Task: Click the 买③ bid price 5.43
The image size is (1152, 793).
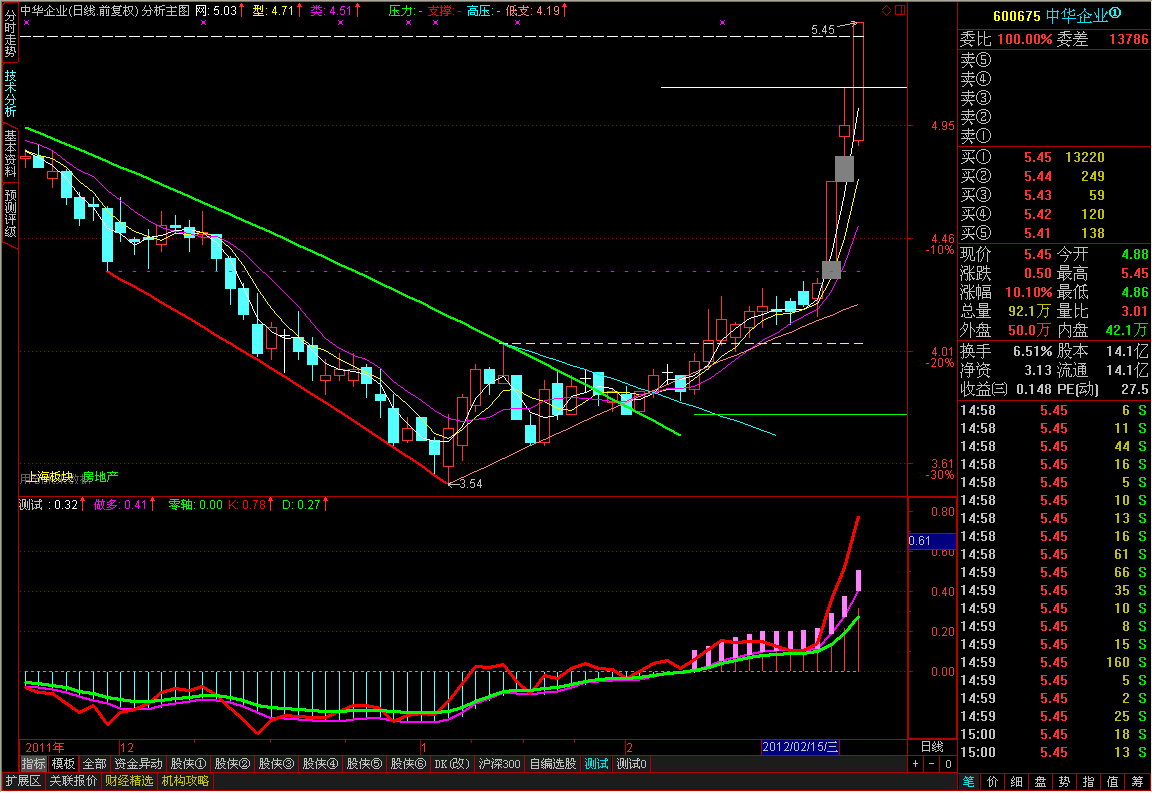Action: click(x=1037, y=195)
